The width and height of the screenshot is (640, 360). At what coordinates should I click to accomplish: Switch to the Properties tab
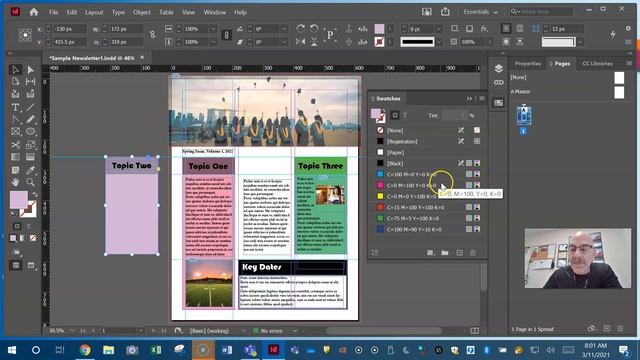tap(527, 64)
